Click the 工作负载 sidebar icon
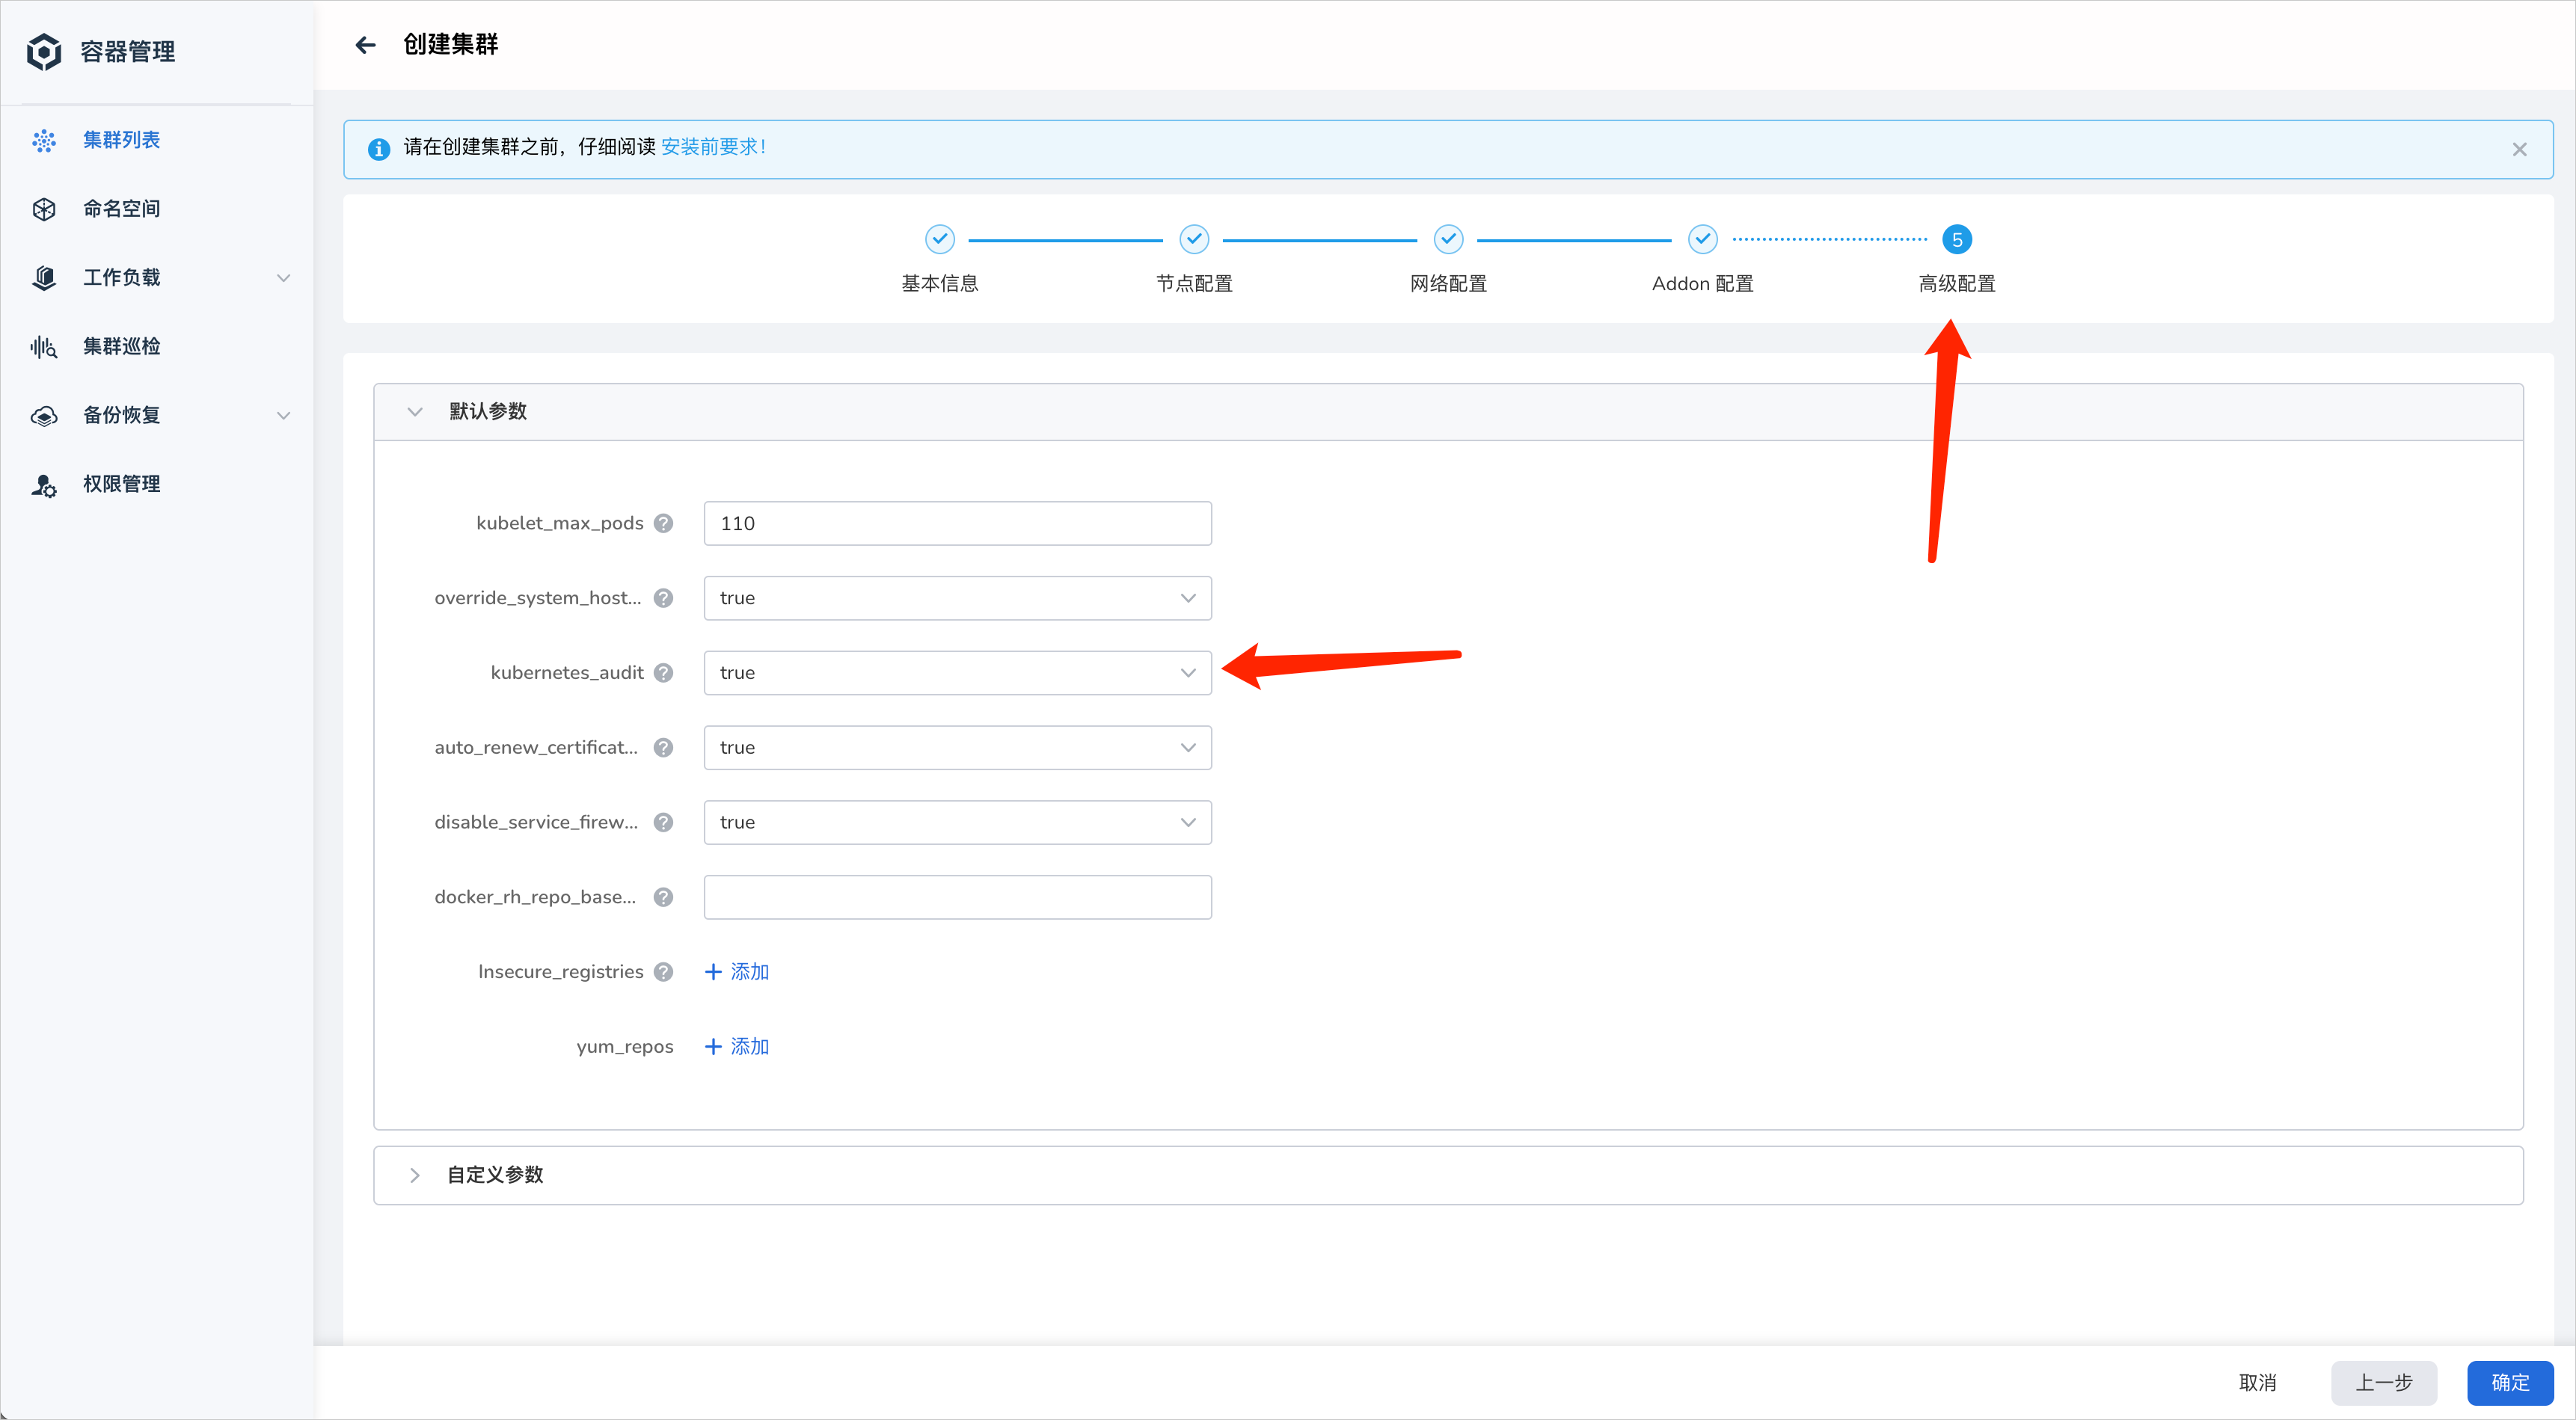 (44, 278)
